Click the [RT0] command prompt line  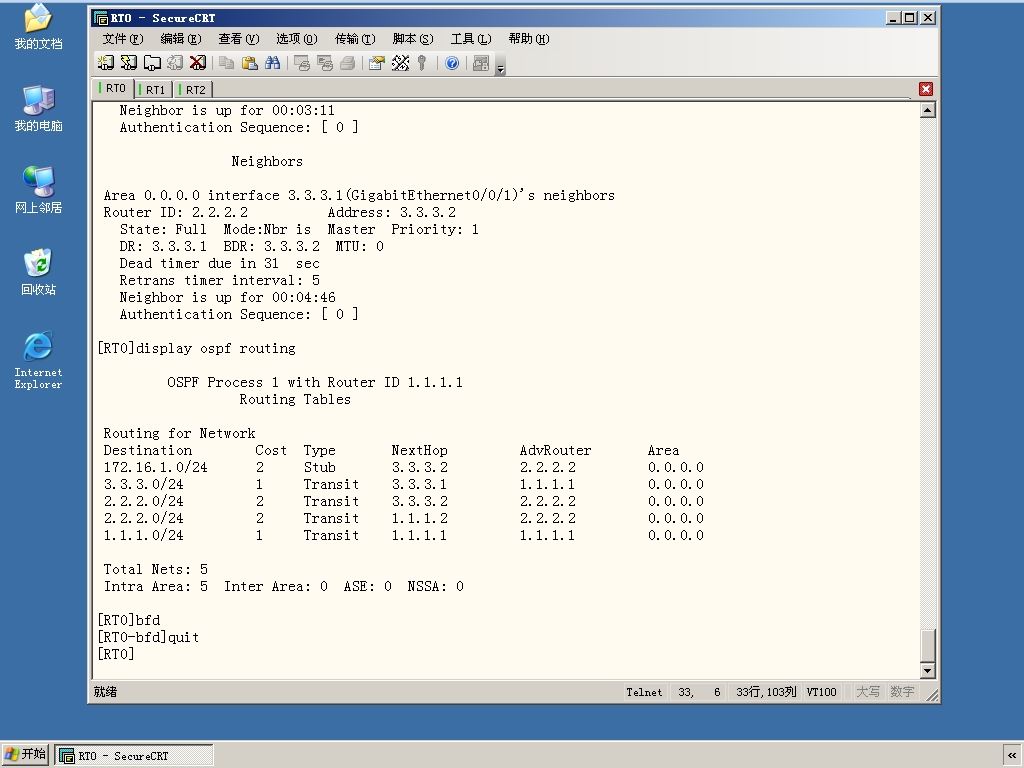tap(116, 654)
